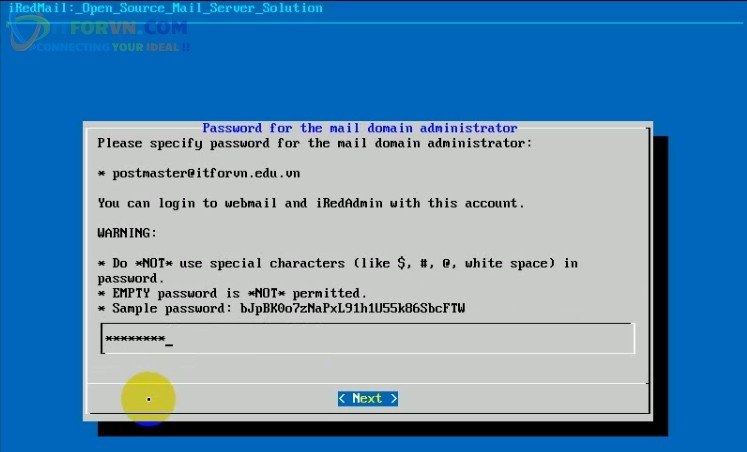747x452 pixels.
Task: Click the "You can login to webmail" line
Action: [x=310, y=203]
